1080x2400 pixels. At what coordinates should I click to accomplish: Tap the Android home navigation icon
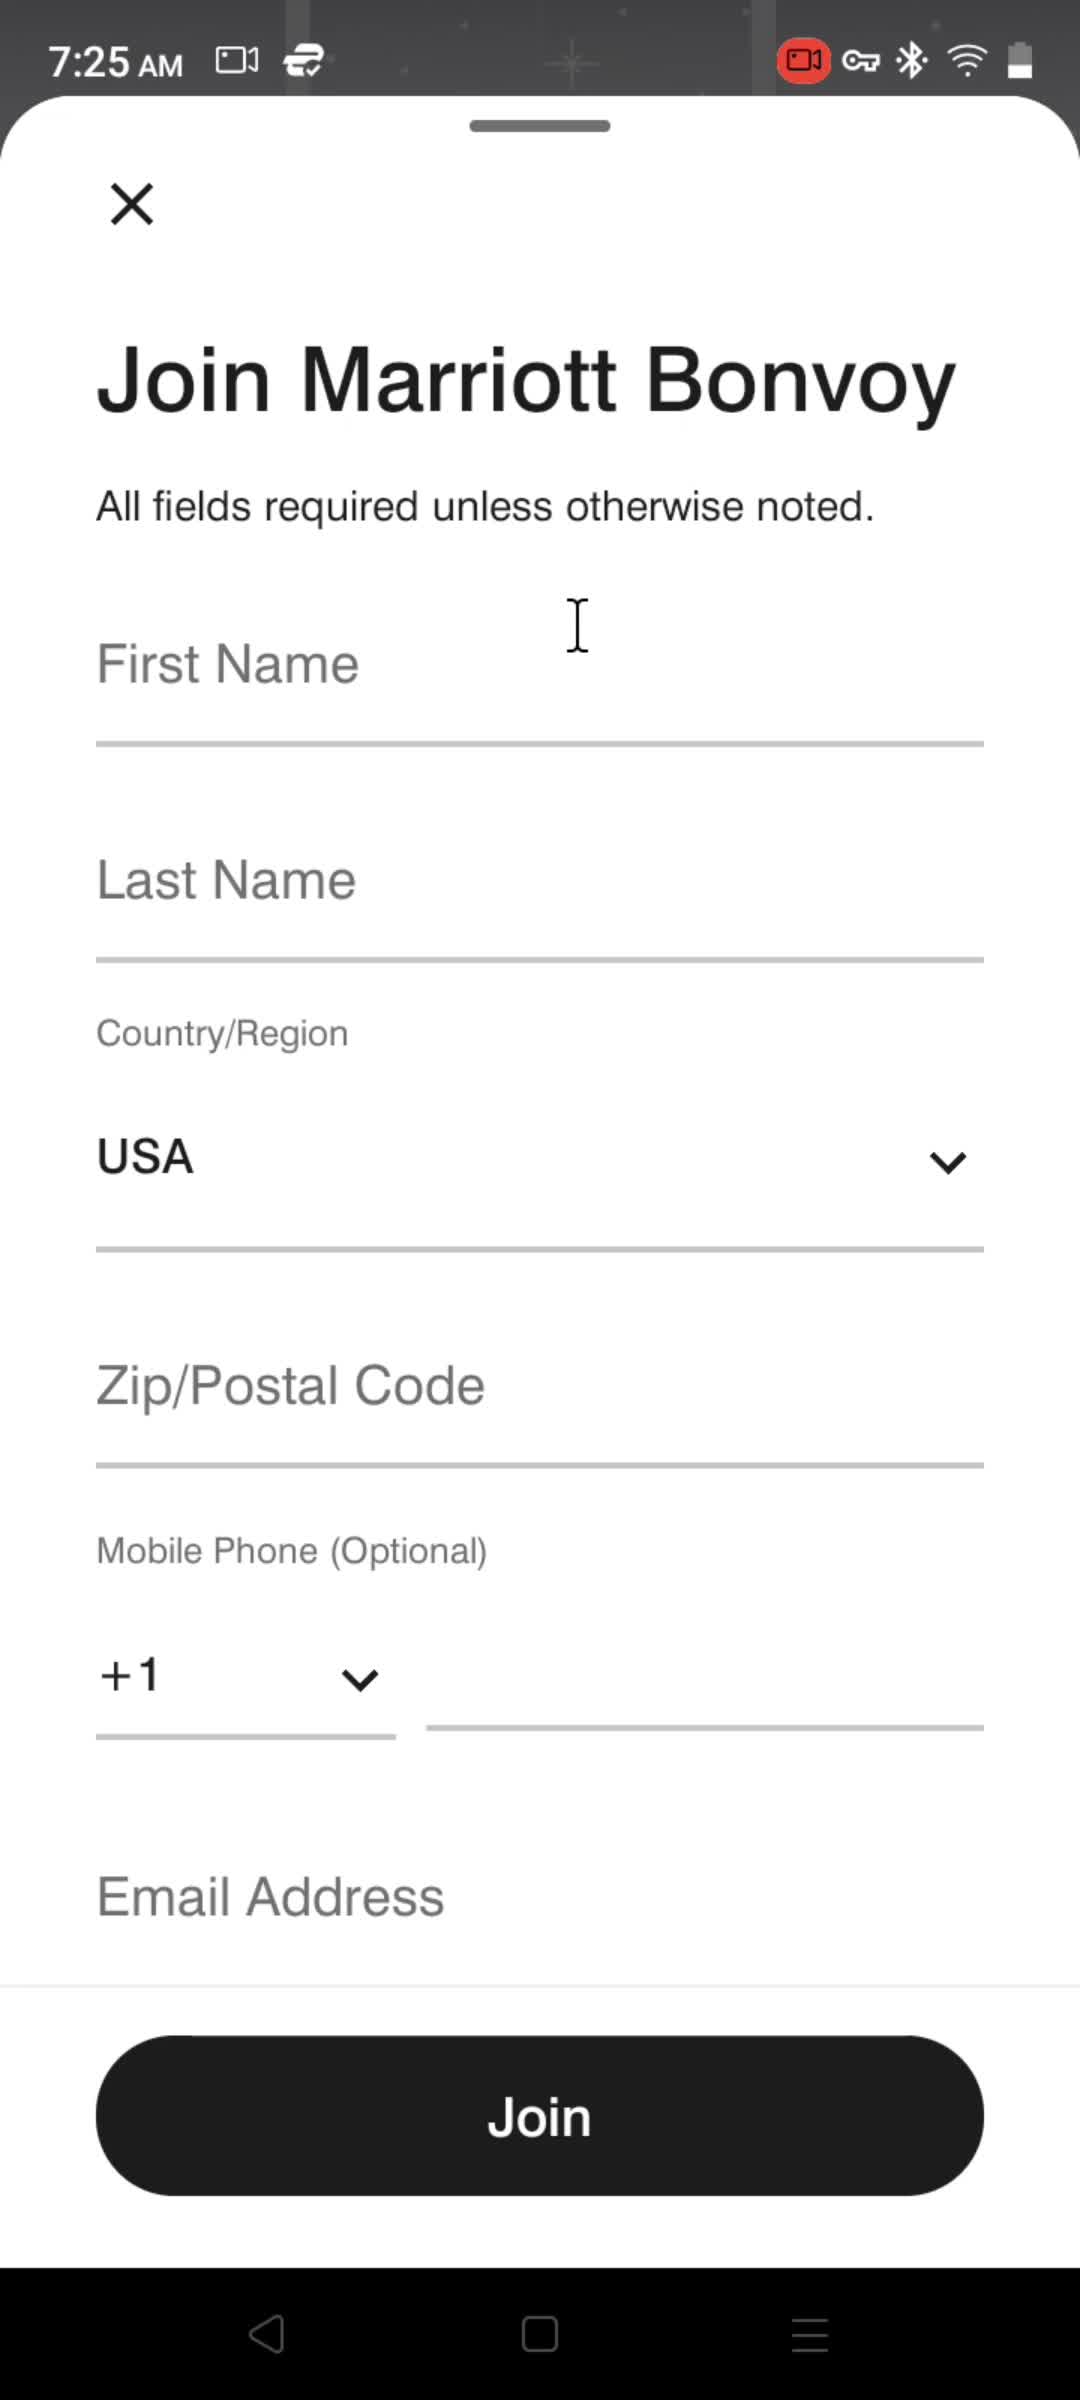pos(540,2335)
